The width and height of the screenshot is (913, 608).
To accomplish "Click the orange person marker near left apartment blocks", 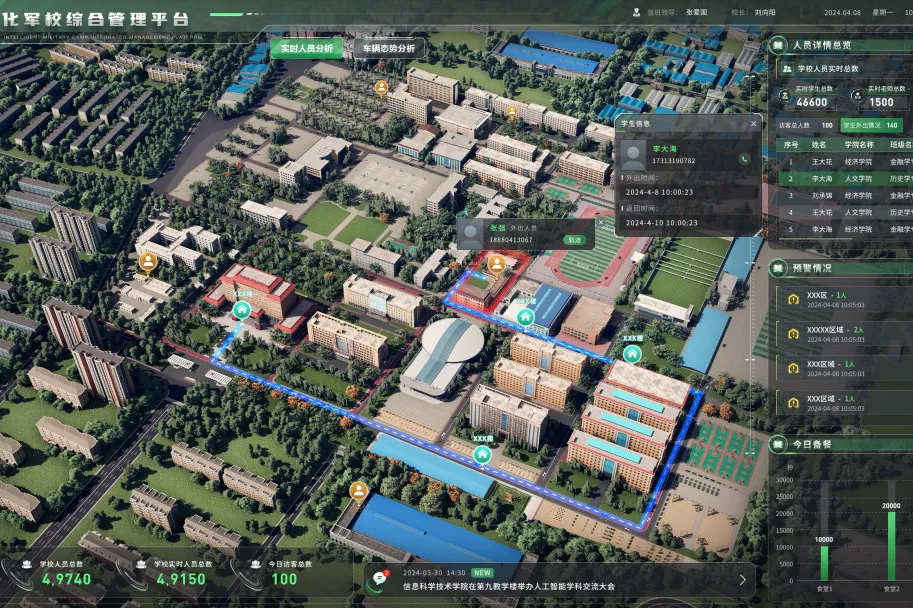I will (148, 262).
